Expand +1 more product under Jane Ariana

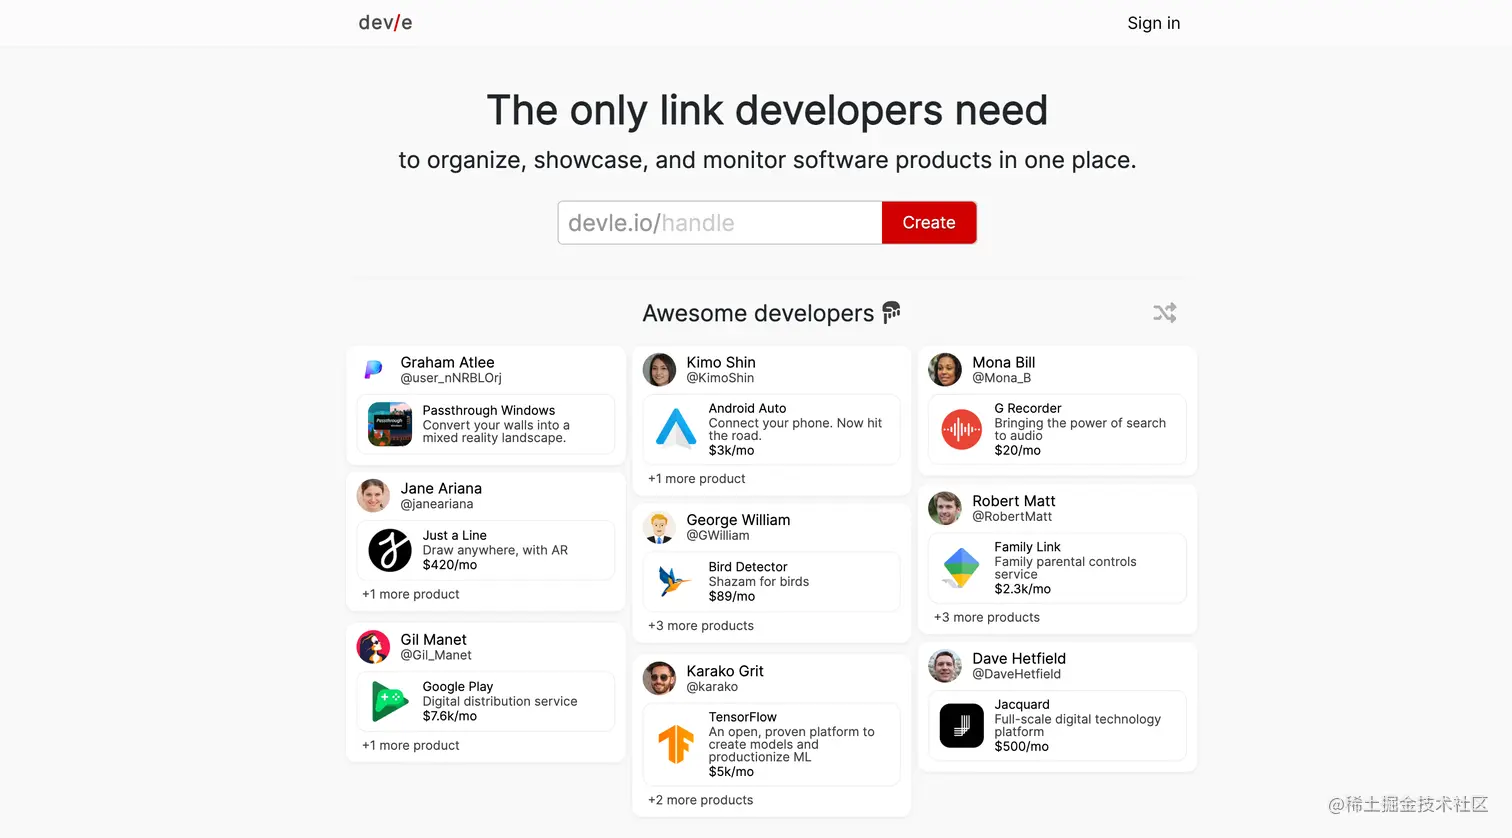411,594
